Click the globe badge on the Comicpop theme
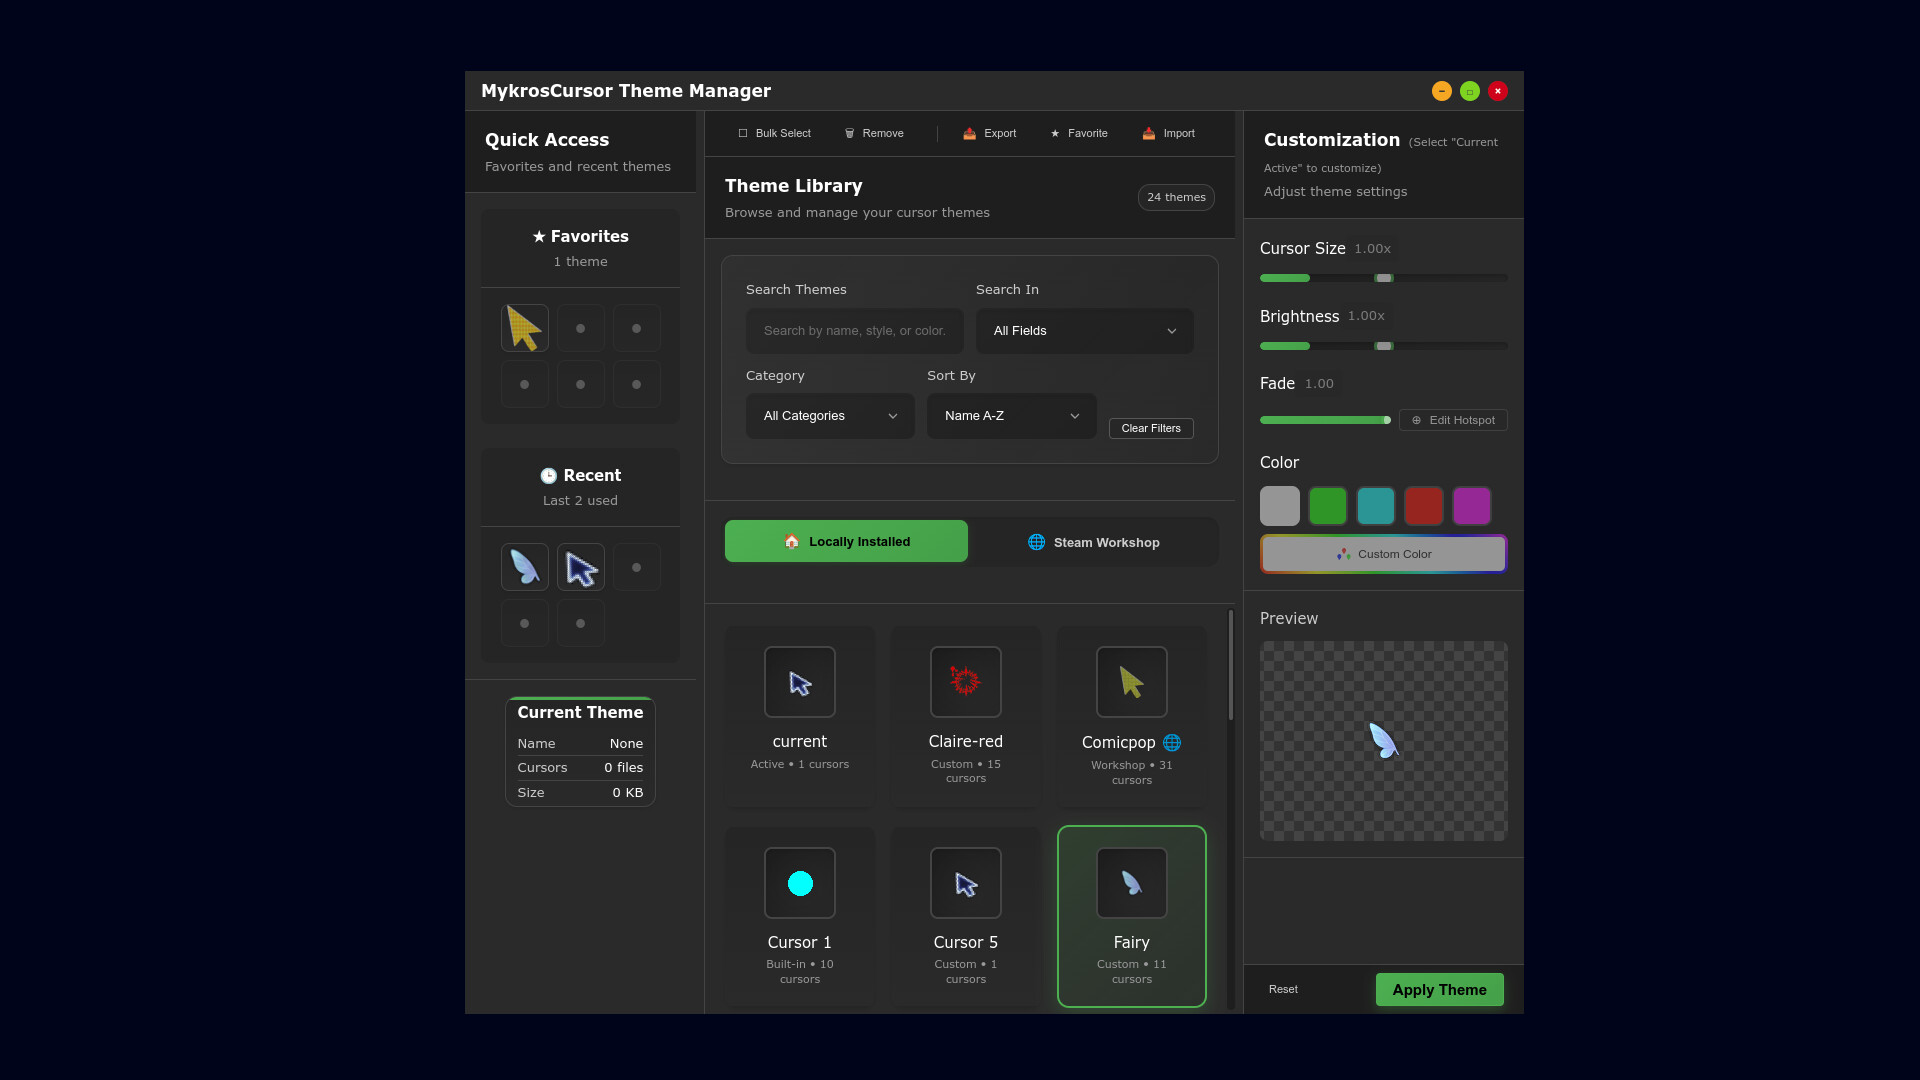1920x1080 pixels. 1171,742
